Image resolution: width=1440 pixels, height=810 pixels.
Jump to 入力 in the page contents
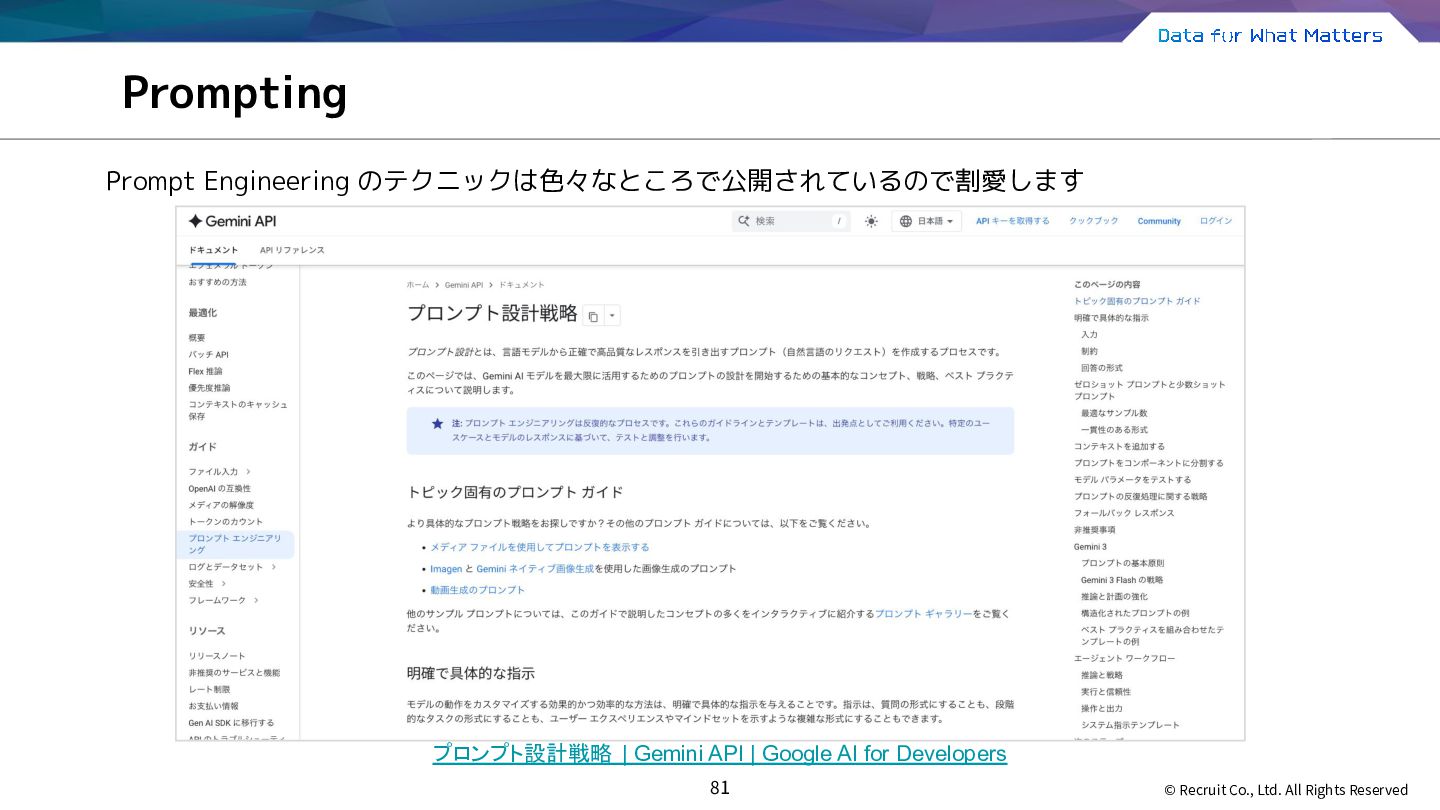[1089, 334]
